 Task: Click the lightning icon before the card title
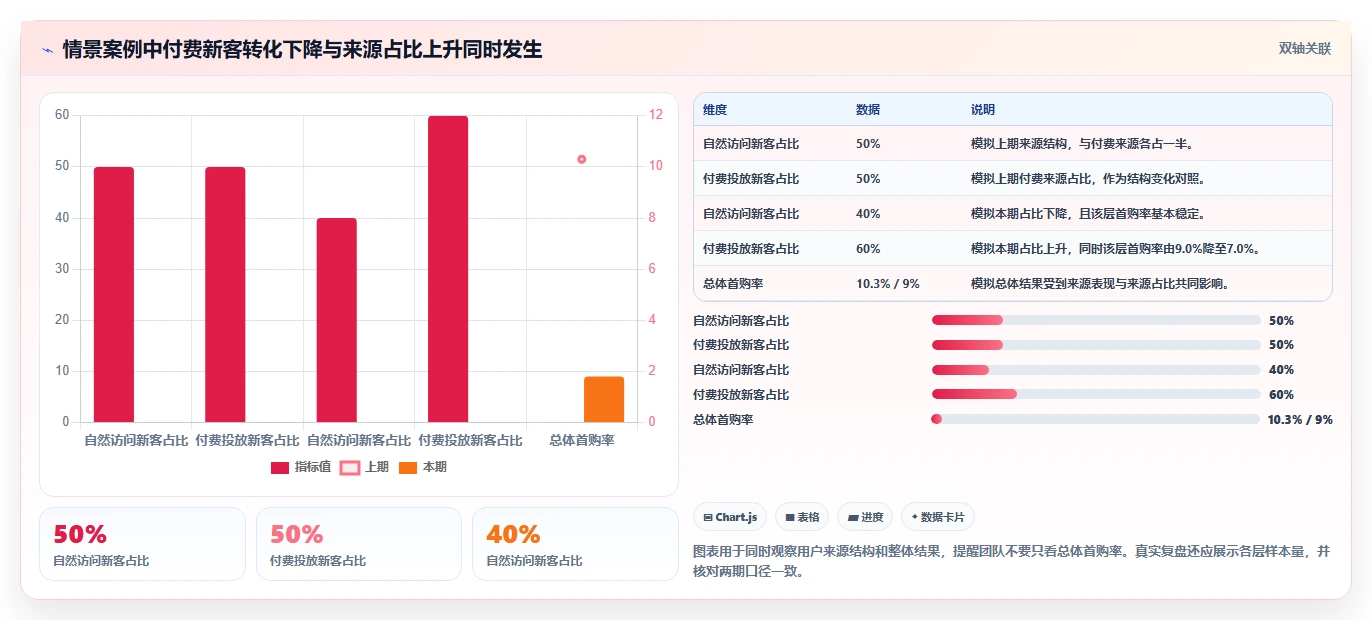[x=48, y=50]
